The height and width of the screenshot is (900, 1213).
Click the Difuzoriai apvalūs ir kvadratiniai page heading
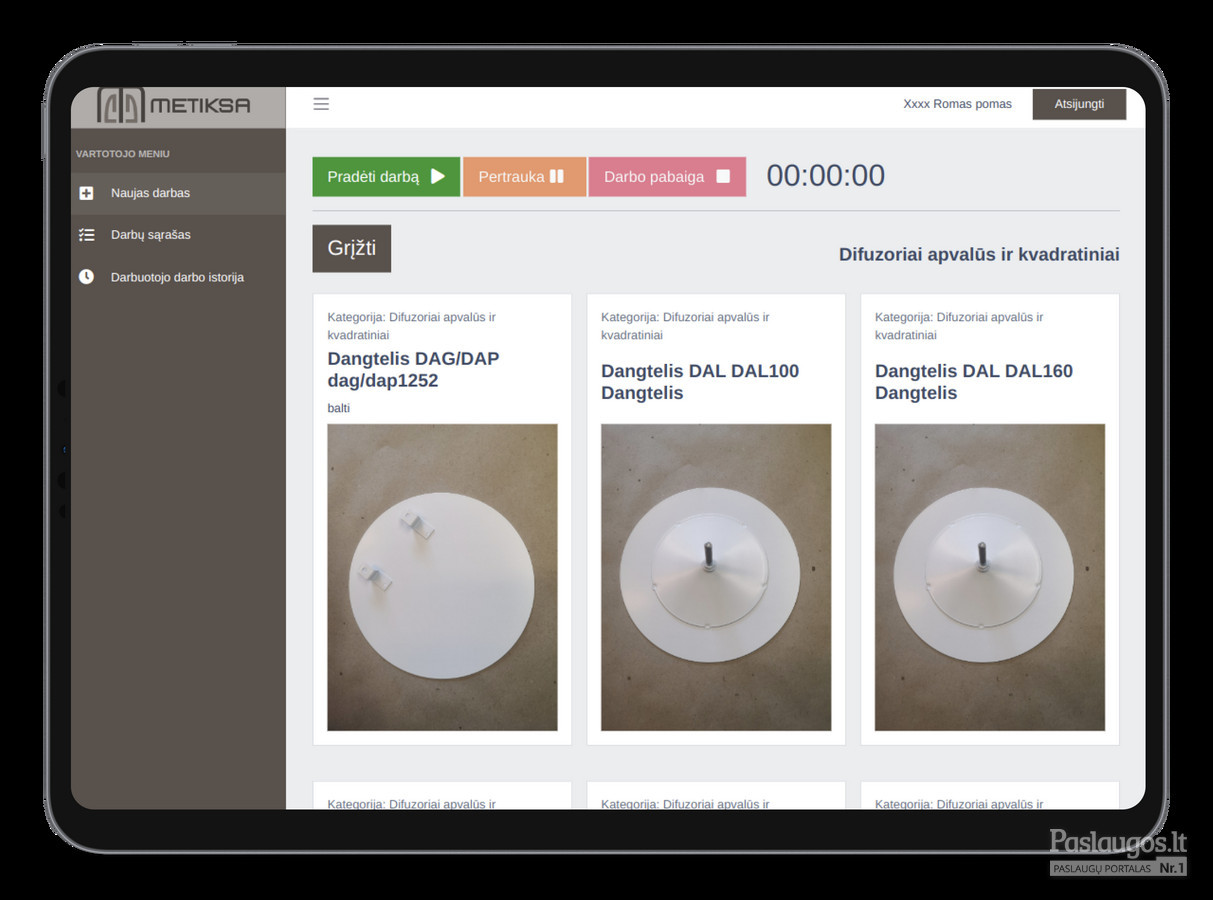[x=979, y=255]
